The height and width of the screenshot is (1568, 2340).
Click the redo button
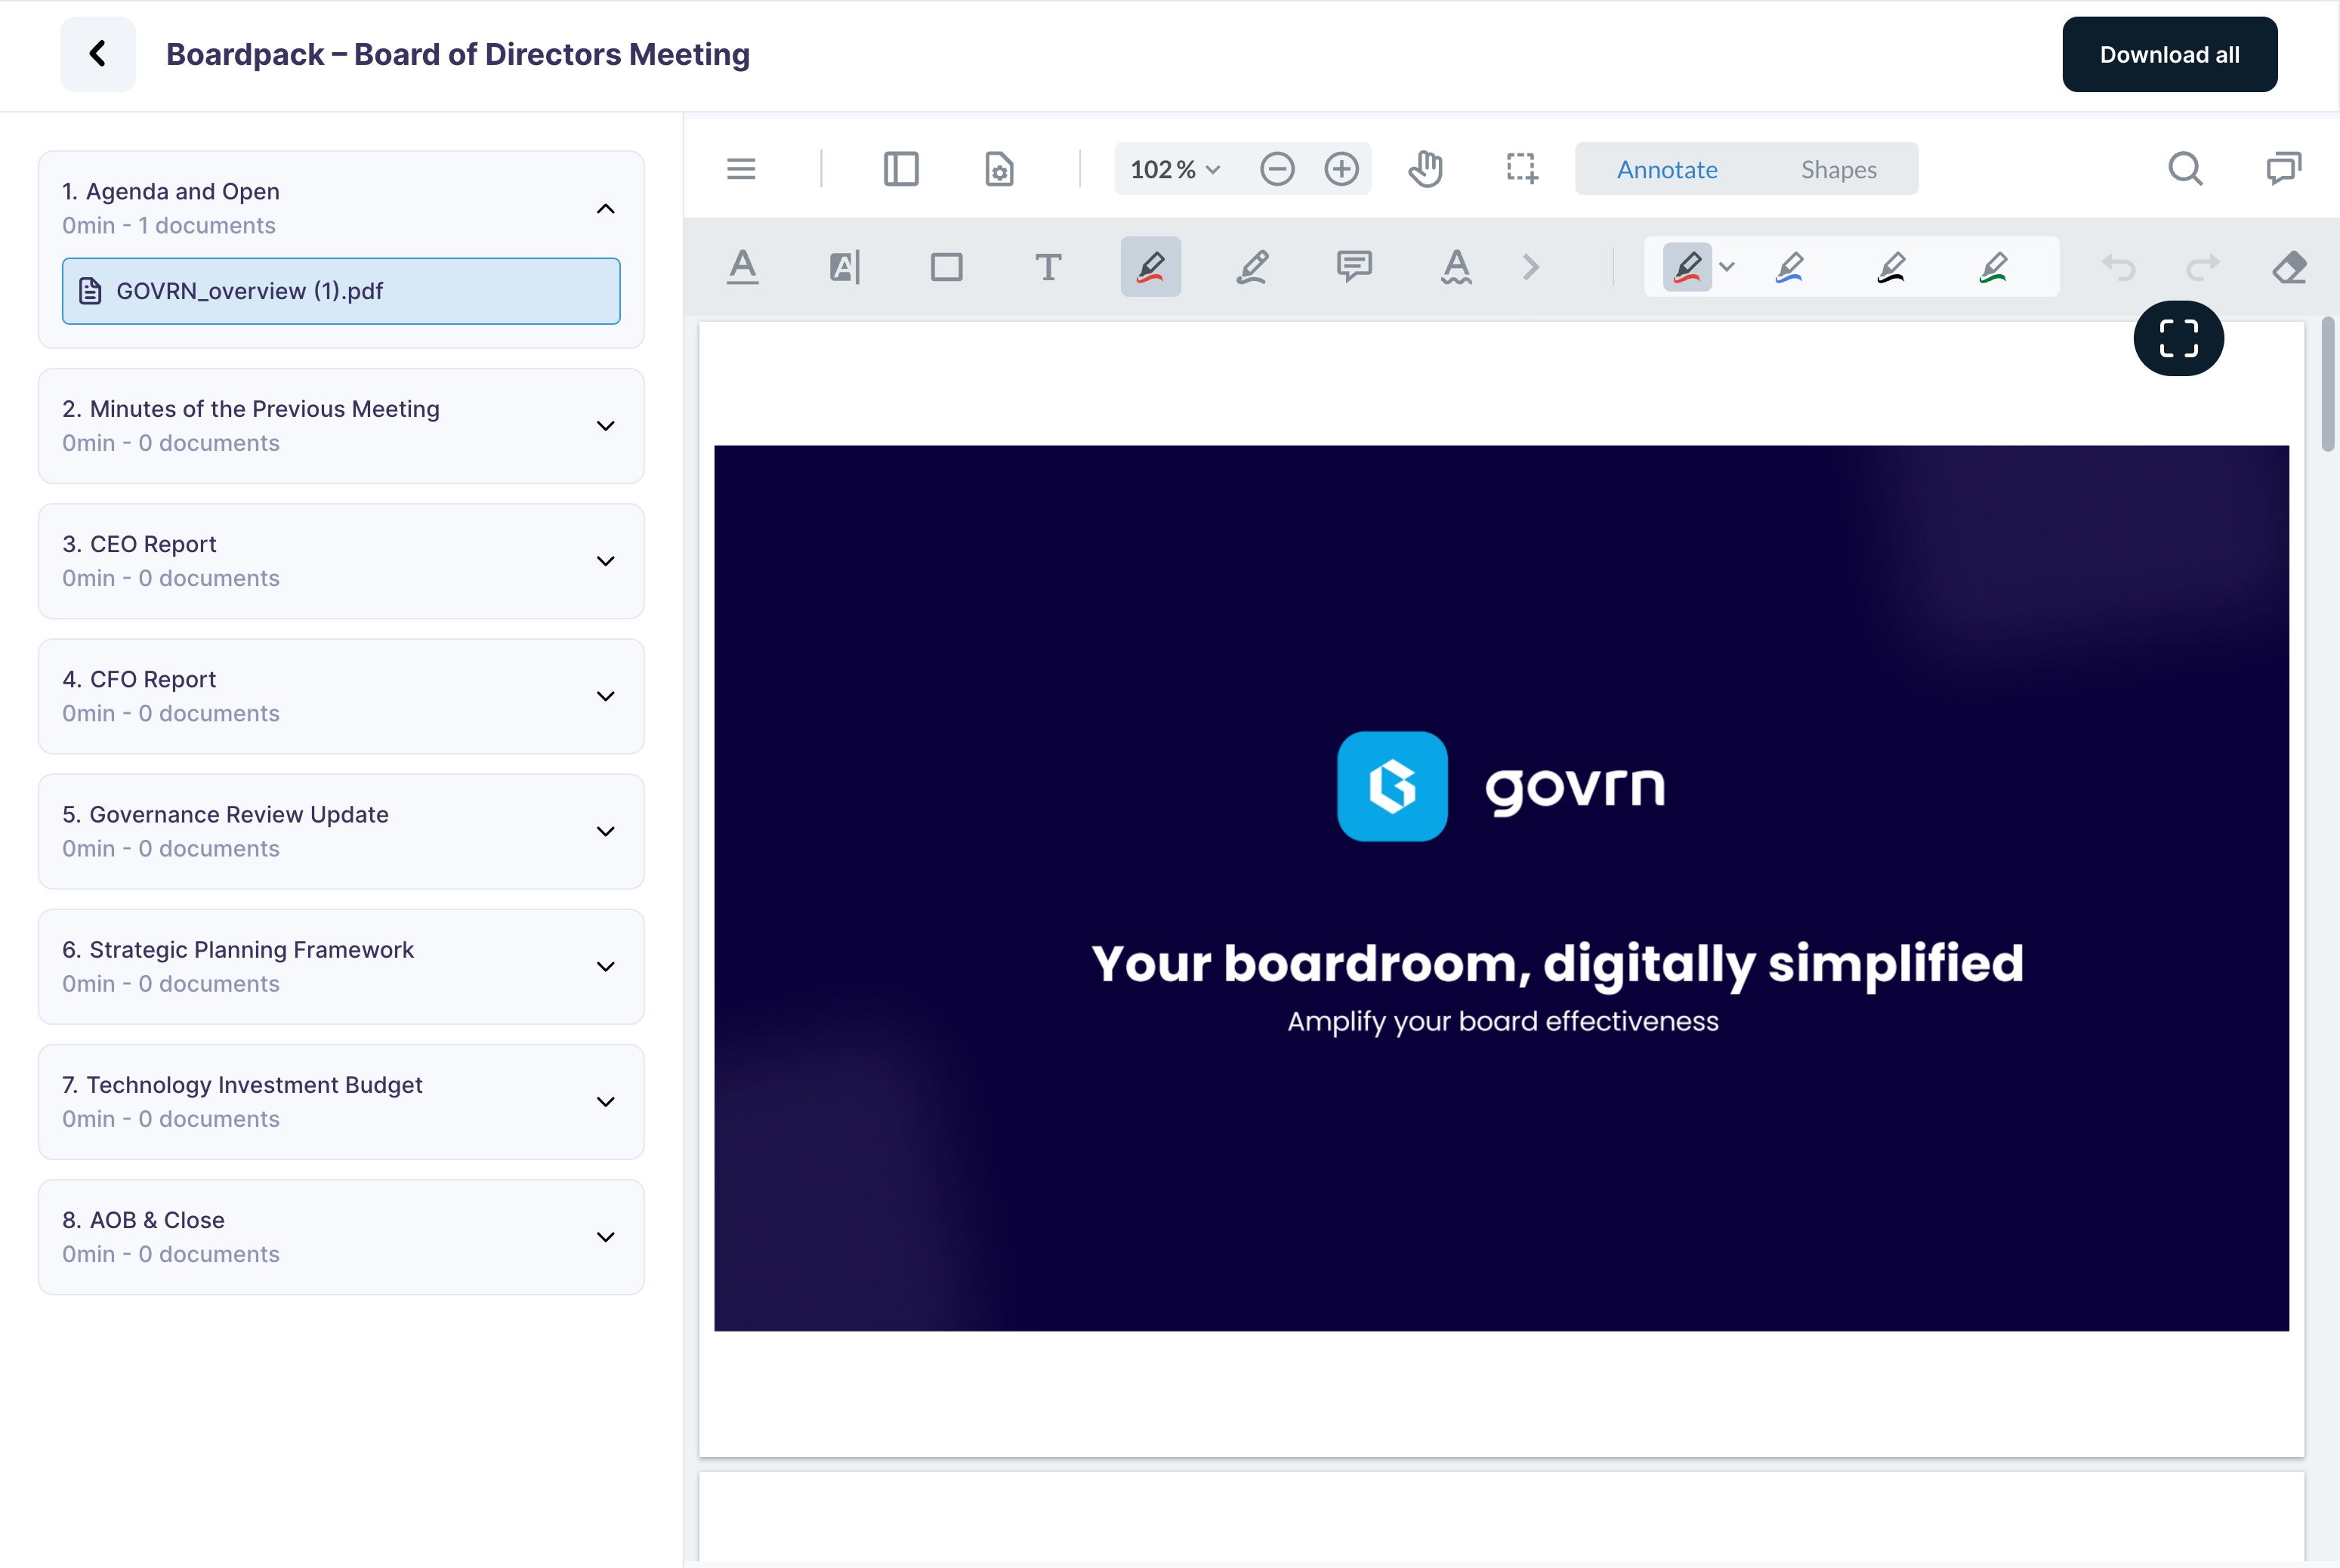(x=2200, y=266)
